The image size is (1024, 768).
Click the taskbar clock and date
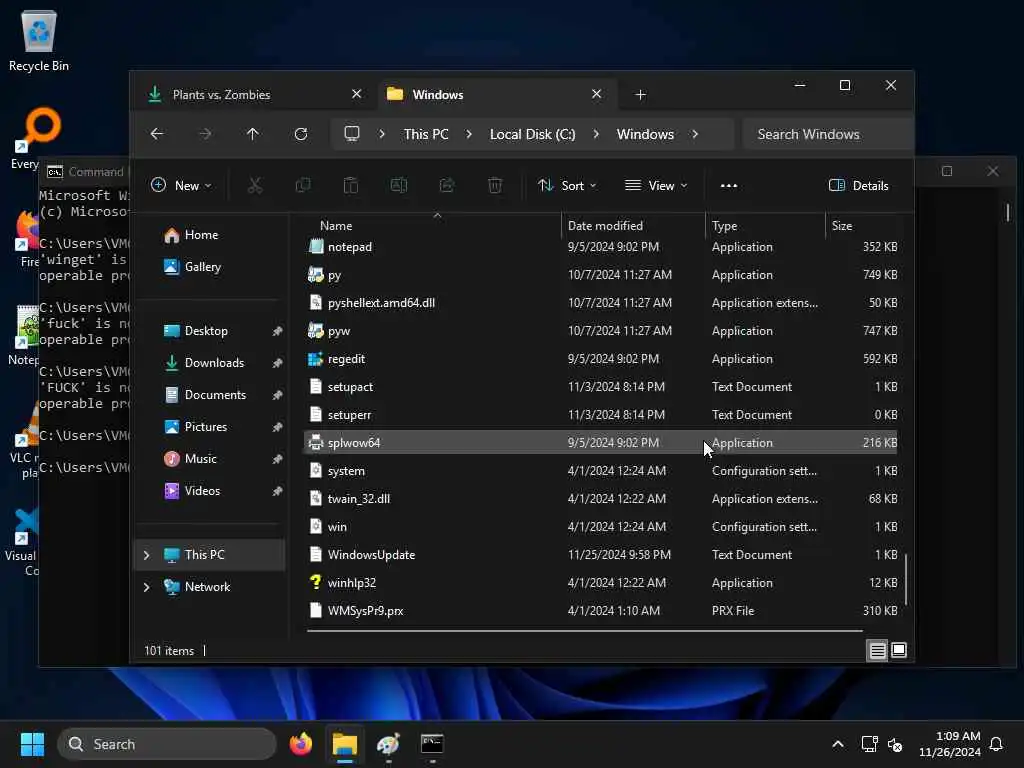click(x=950, y=744)
